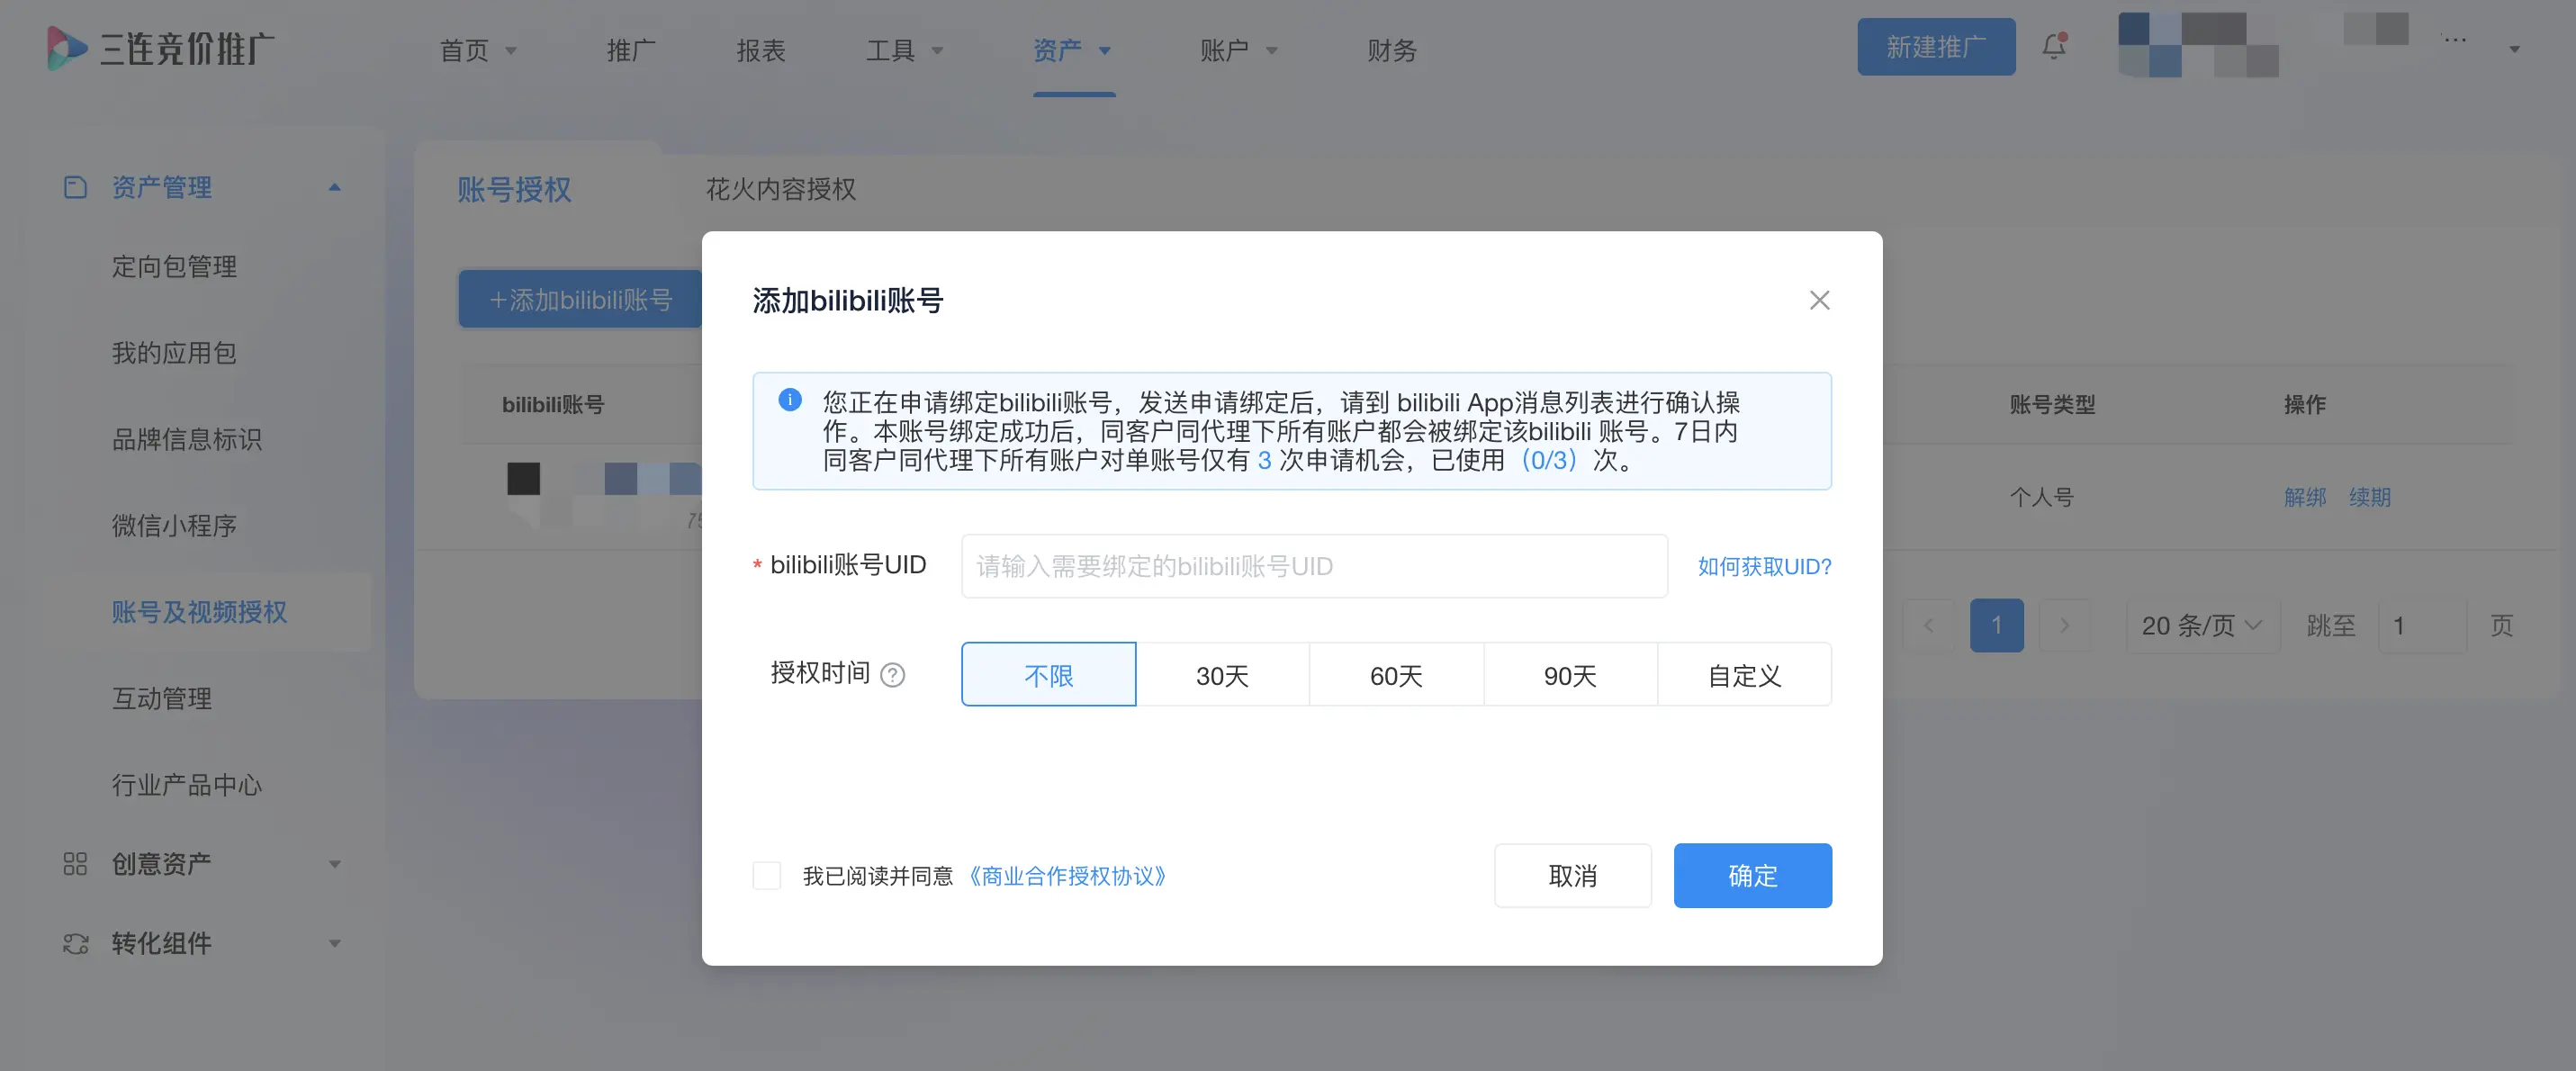Select 自定义 authorization duration
Screen dimensions: 2576x1071
tap(1744, 675)
